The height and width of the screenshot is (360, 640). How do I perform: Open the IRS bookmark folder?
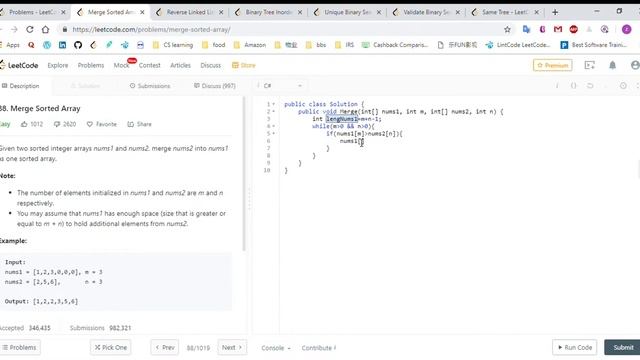[x=344, y=45]
